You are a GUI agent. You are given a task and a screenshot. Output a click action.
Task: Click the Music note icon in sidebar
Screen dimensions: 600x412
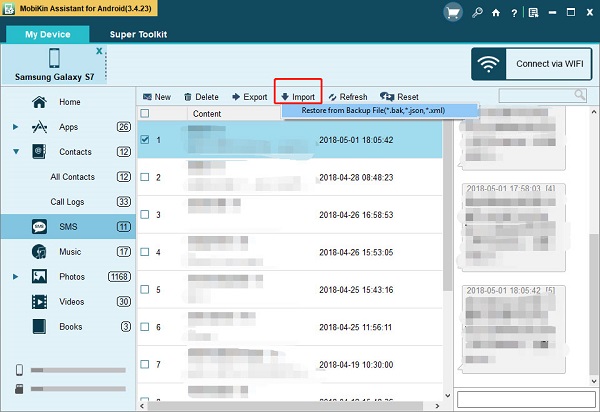pos(39,252)
